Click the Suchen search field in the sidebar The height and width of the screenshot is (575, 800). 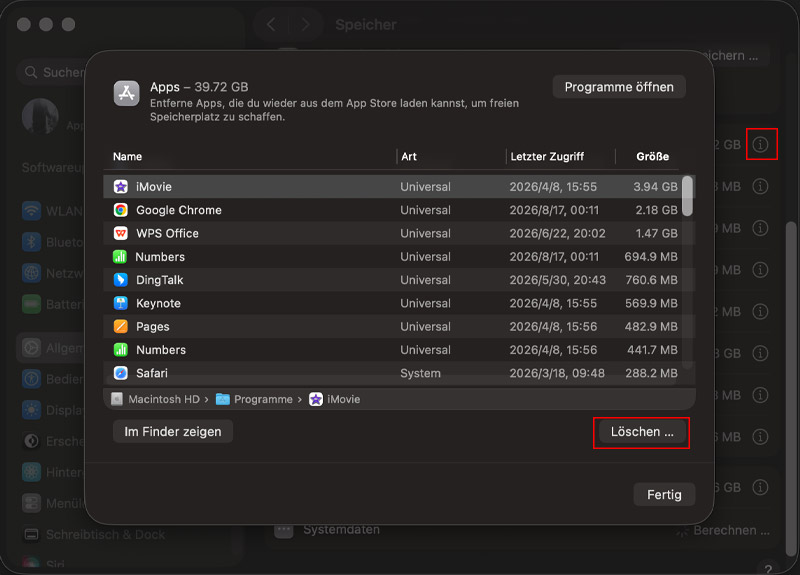pyautogui.click(x=51, y=72)
